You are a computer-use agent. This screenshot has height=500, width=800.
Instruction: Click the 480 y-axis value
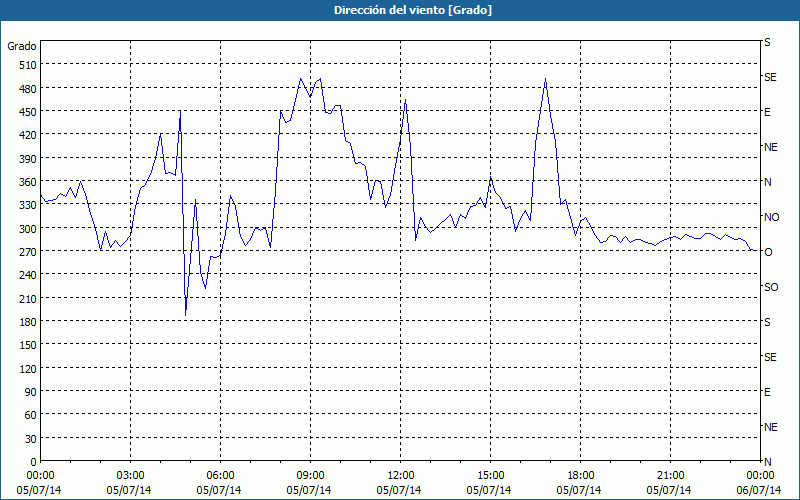point(28,88)
